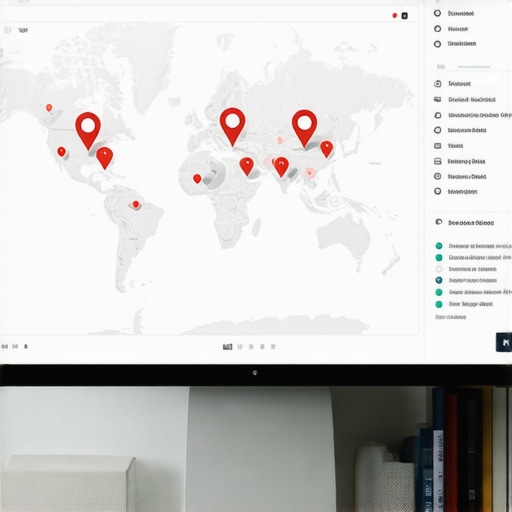Screen dimensions: 512x512
Task: Toggle the bottommost green legend circle
Action: (x=439, y=304)
